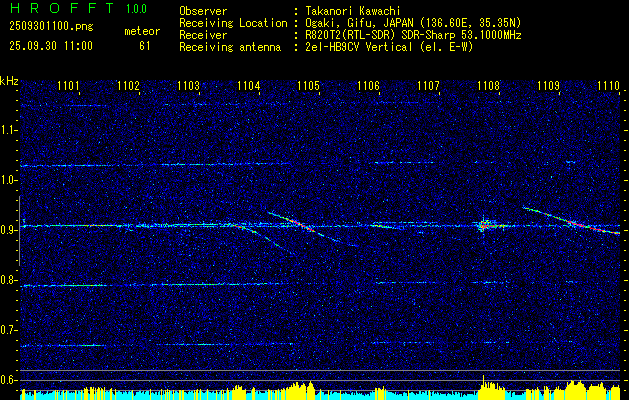Click the 1101 time marker

pyautogui.click(x=68, y=85)
